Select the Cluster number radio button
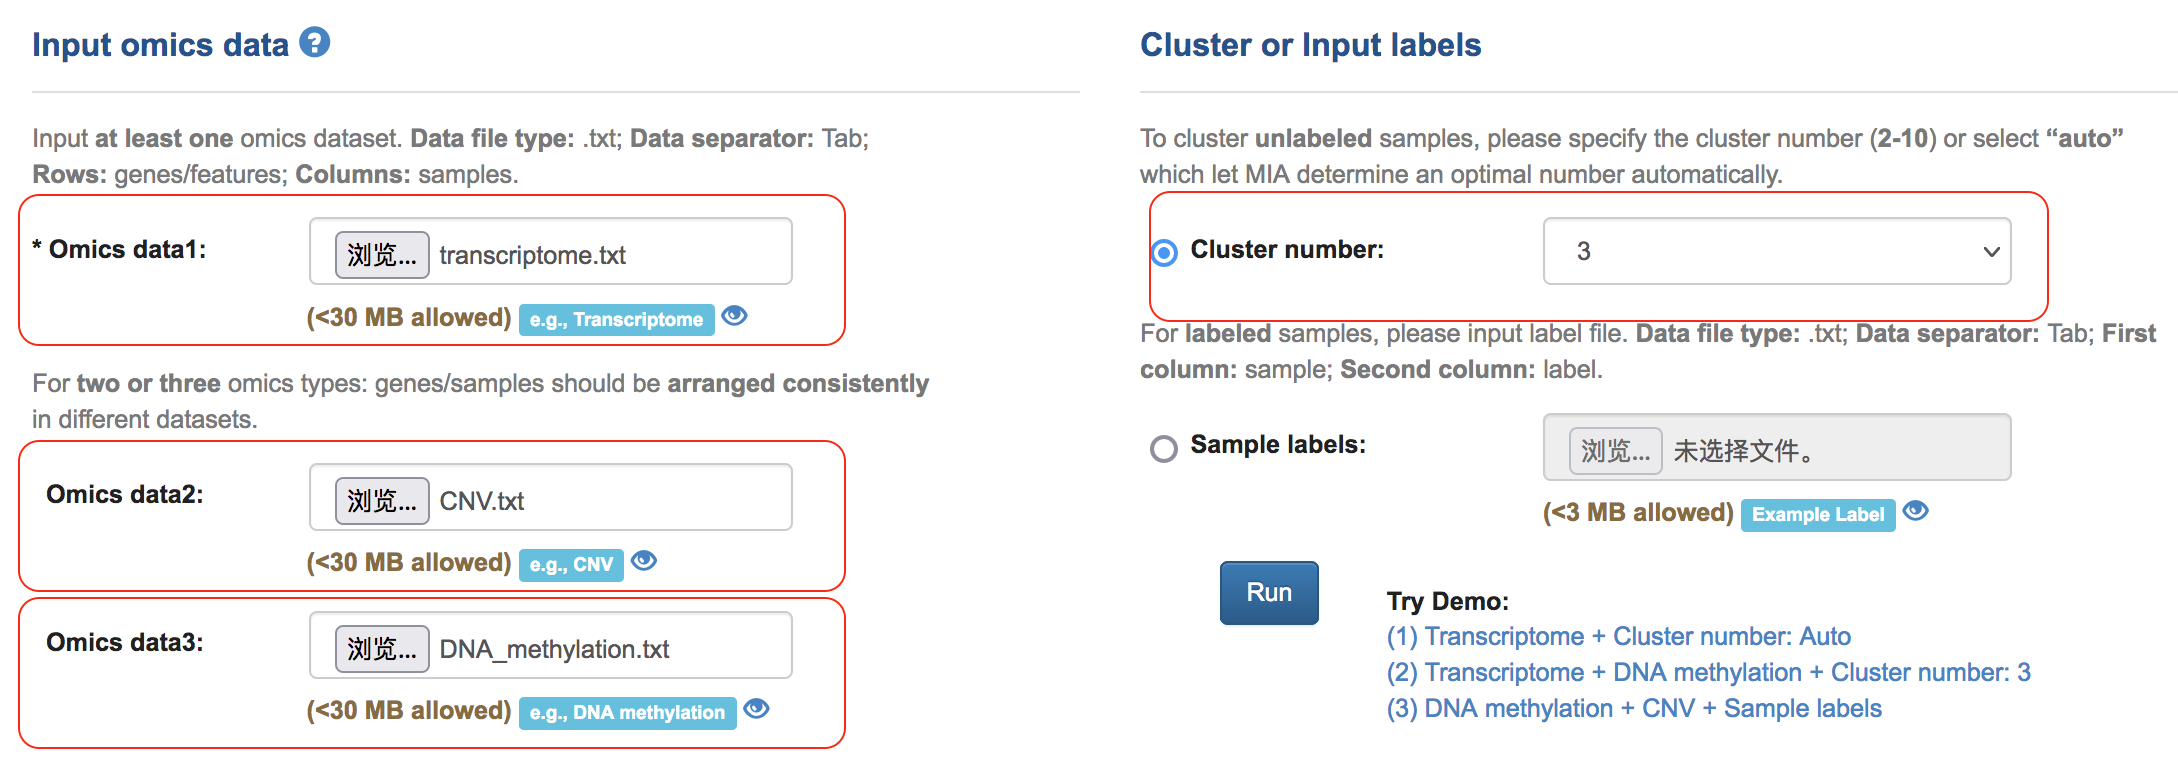 coord(1164,253)
